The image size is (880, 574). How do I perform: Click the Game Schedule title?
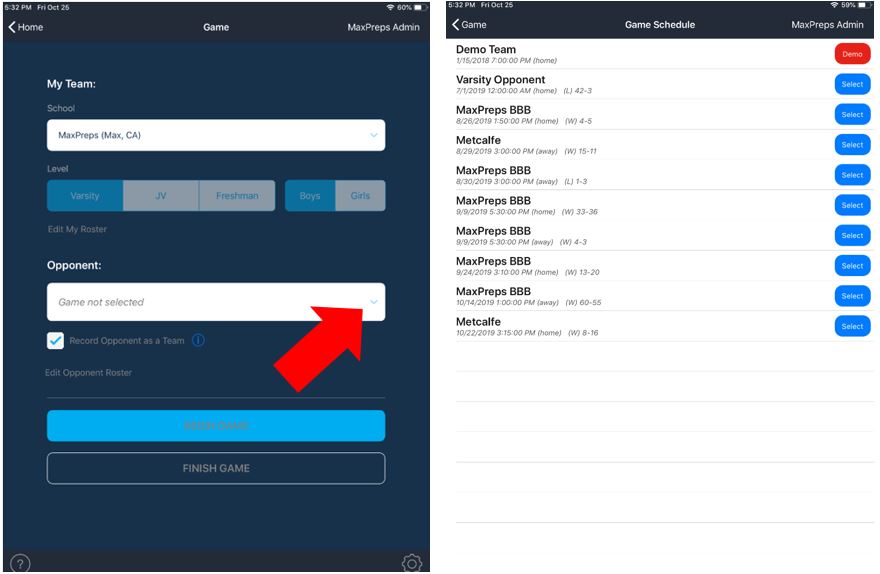coord(660,25)
